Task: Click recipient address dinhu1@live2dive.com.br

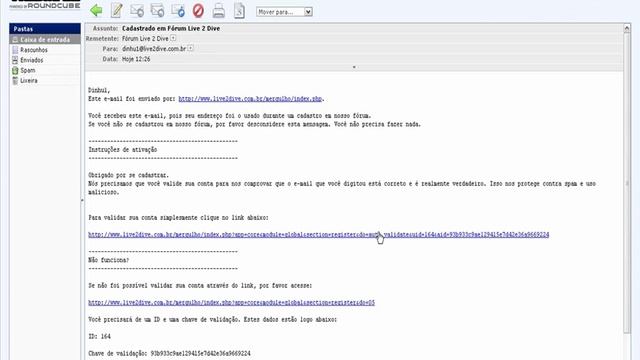Action: tap(154, 49)
